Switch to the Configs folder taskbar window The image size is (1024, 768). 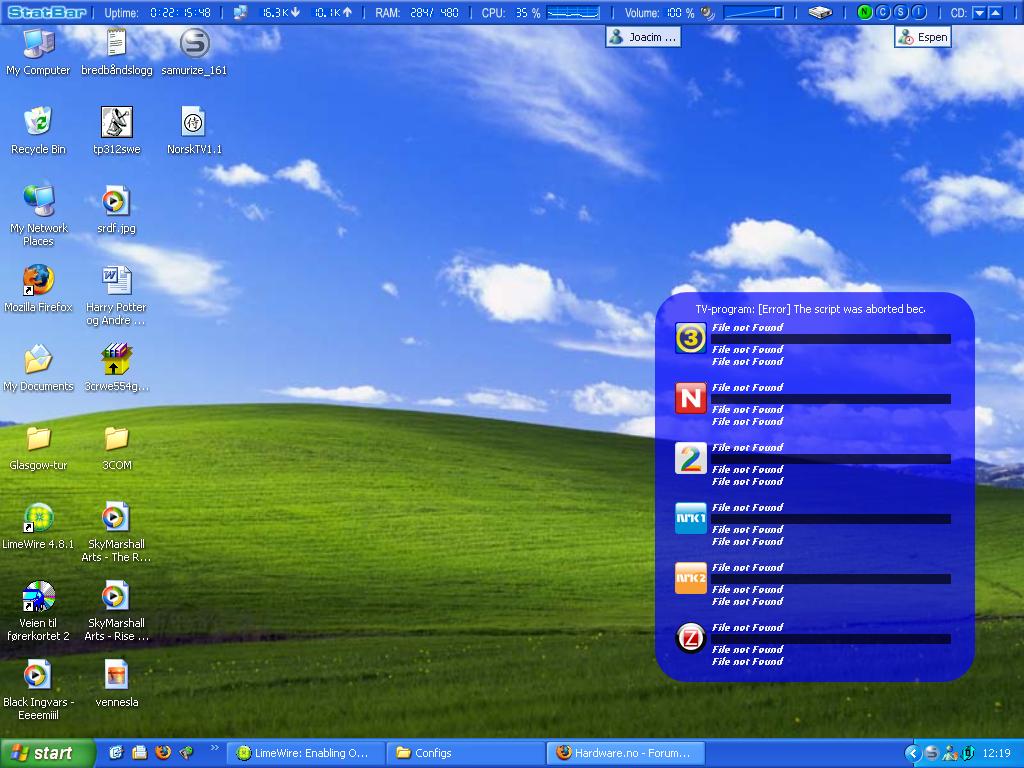pyautogui.click(x=466, y=753)
